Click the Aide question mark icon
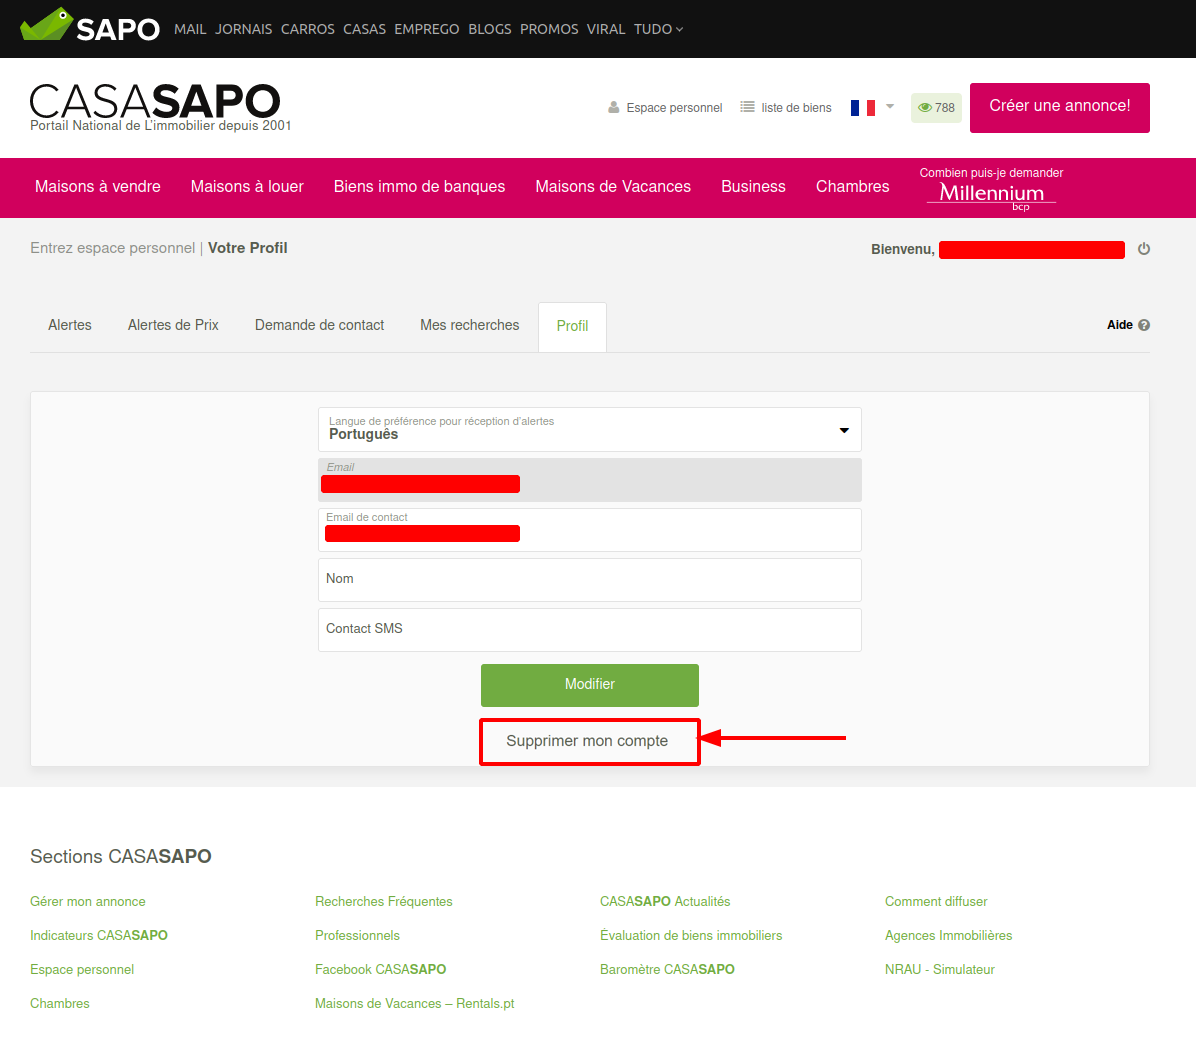This screenshot has width=1196, height=1038. point(1144,325)
